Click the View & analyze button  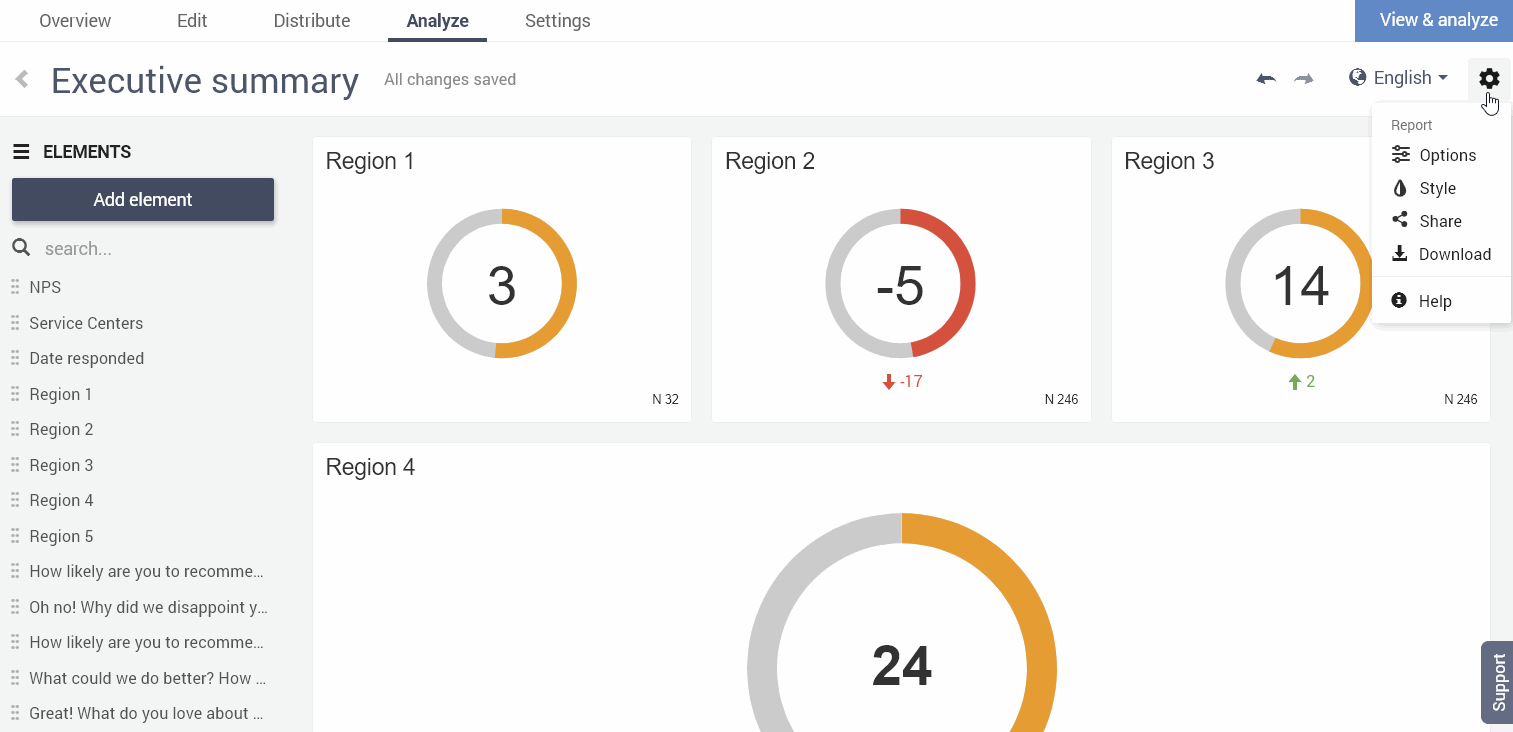click(1434, 20)
